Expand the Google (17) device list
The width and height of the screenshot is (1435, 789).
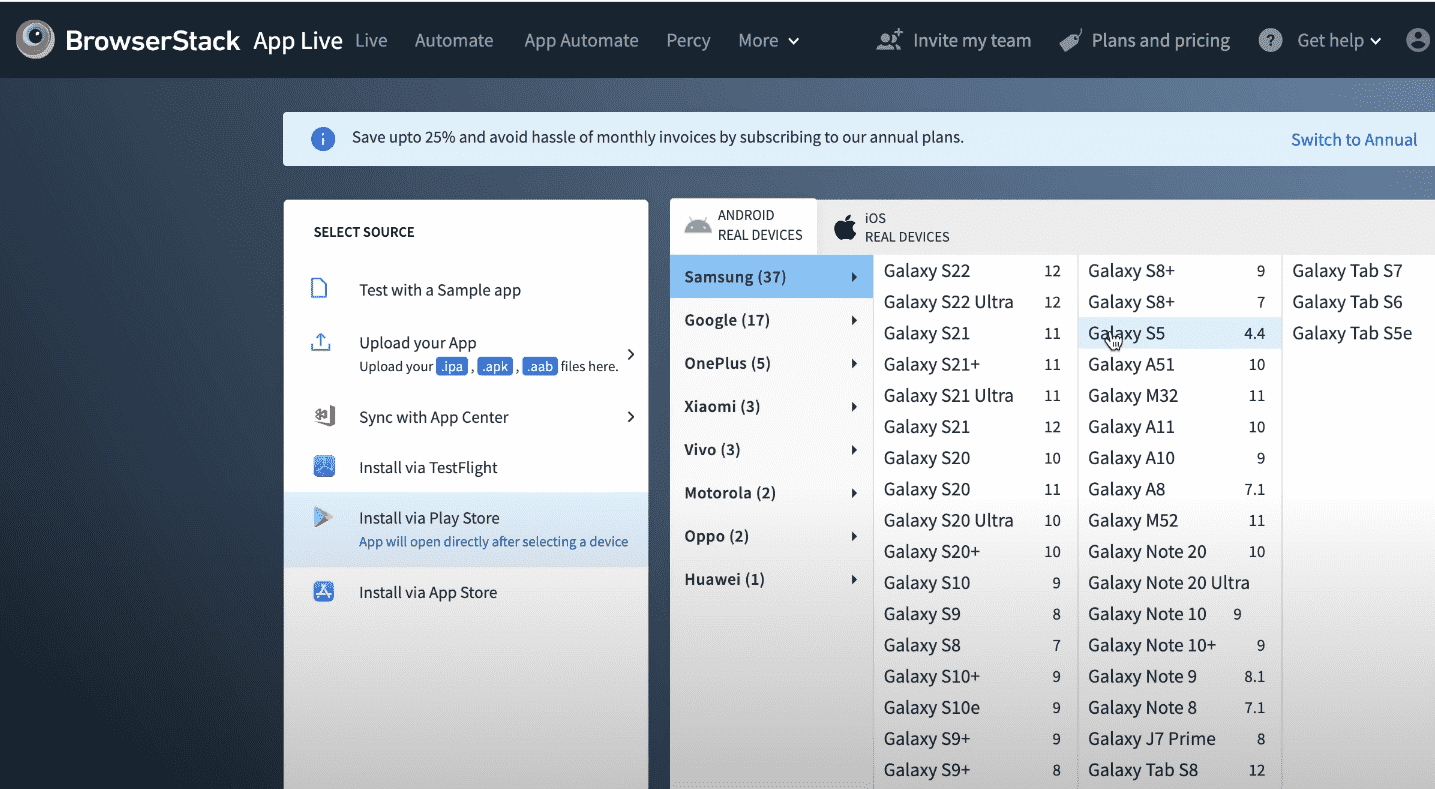pos(770,320)
